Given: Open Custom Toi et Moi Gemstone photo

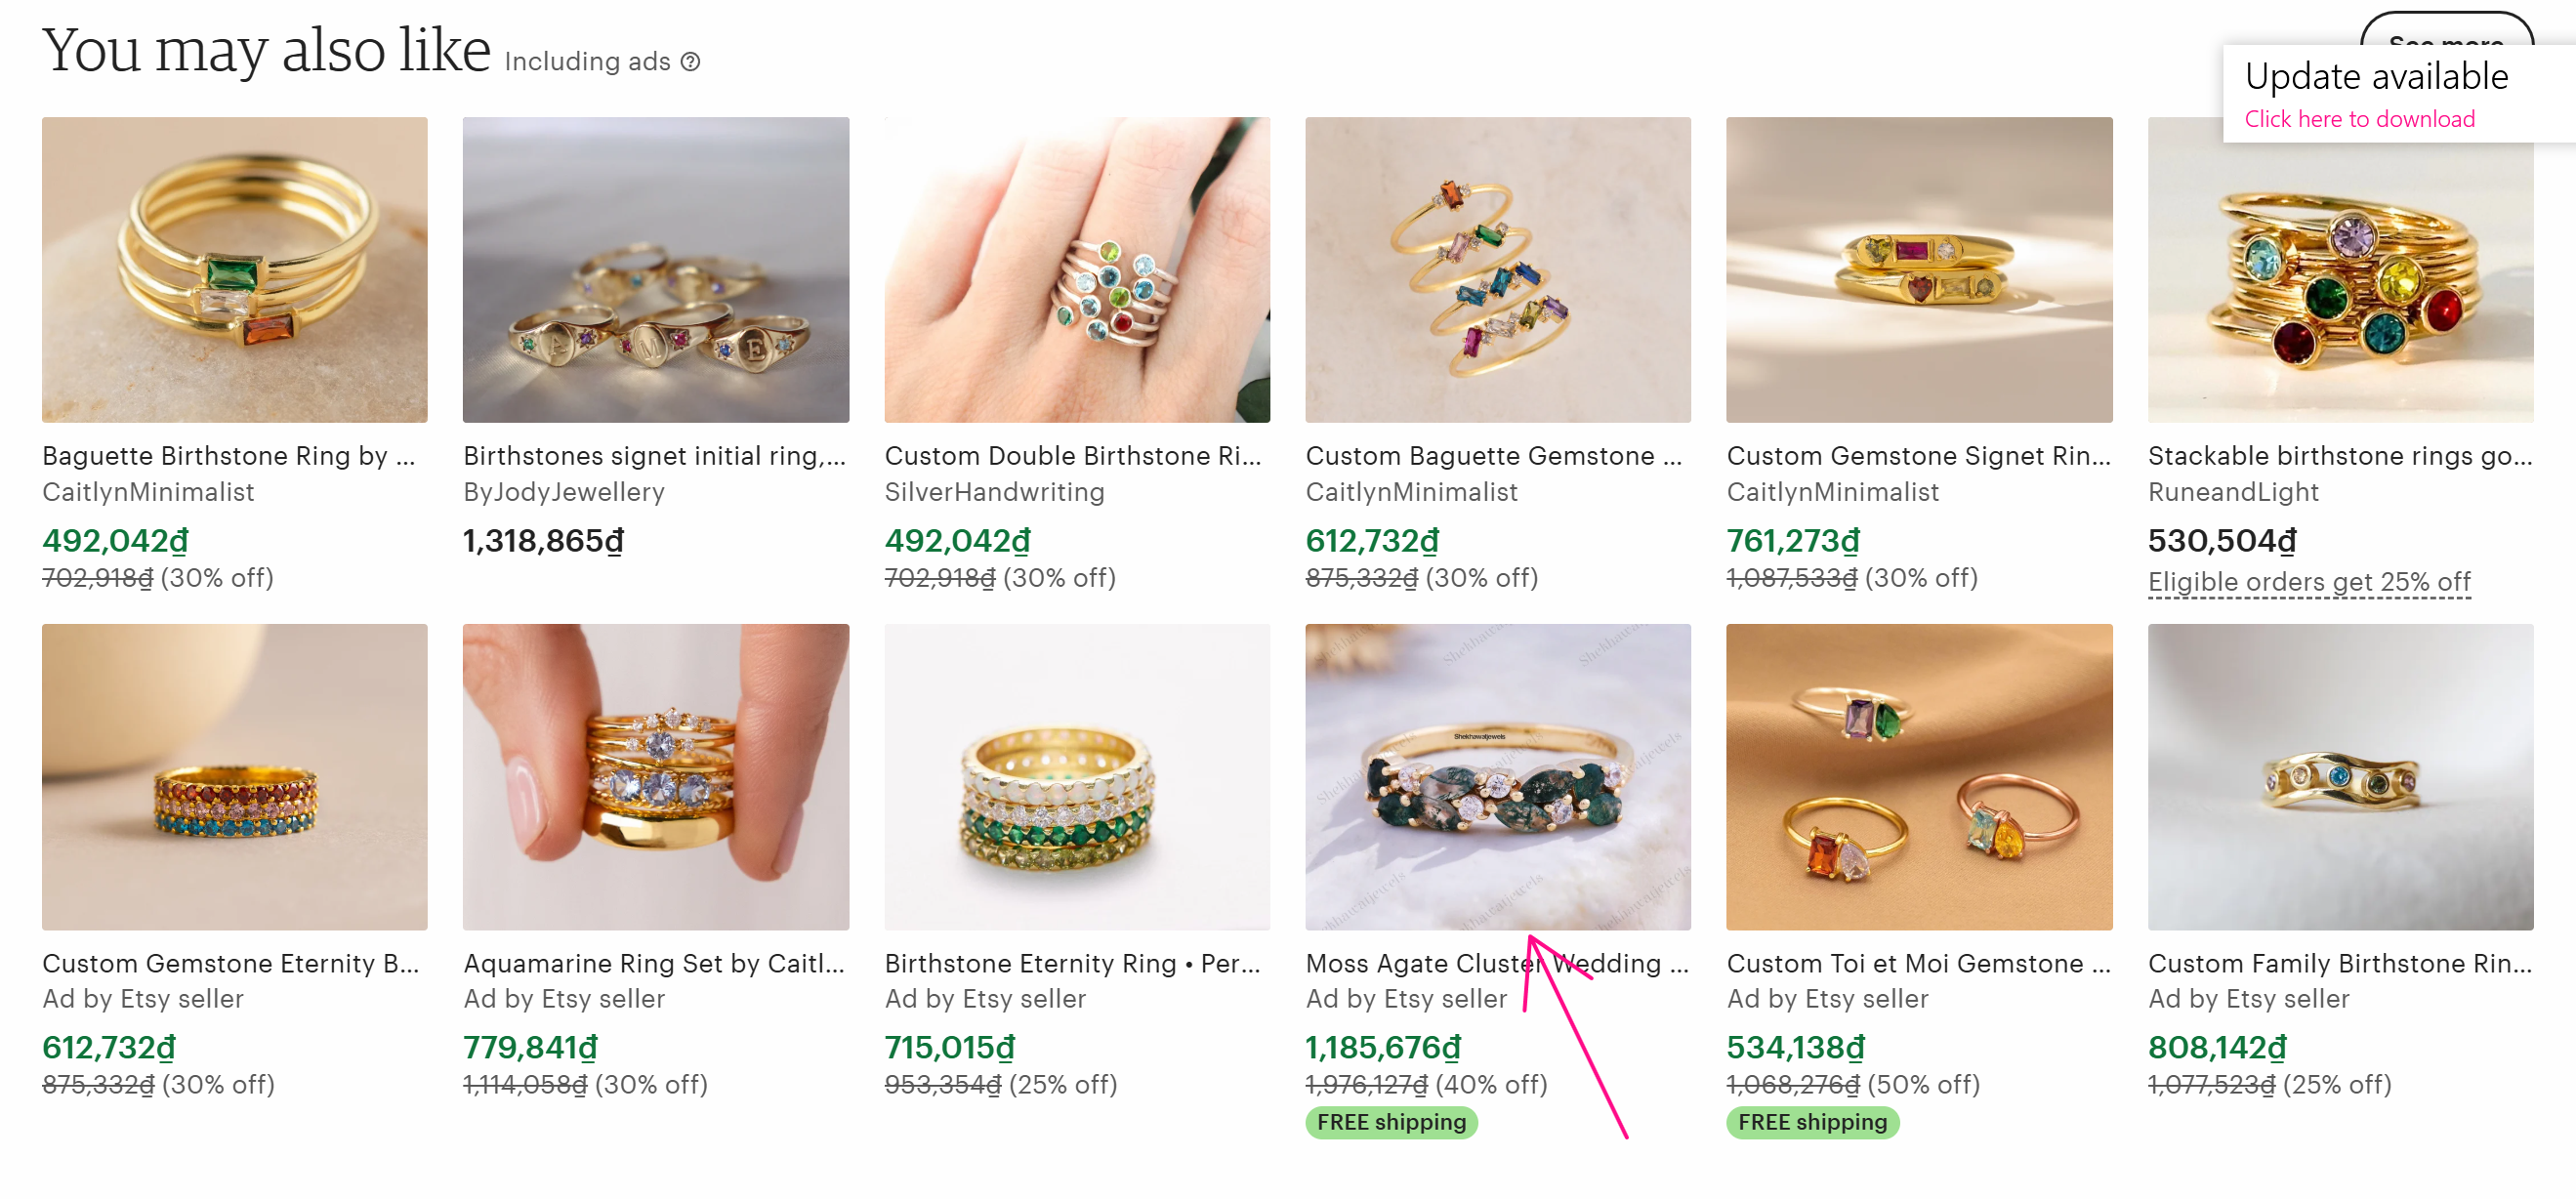Looking at the screenshot, I should [1918, 776].
